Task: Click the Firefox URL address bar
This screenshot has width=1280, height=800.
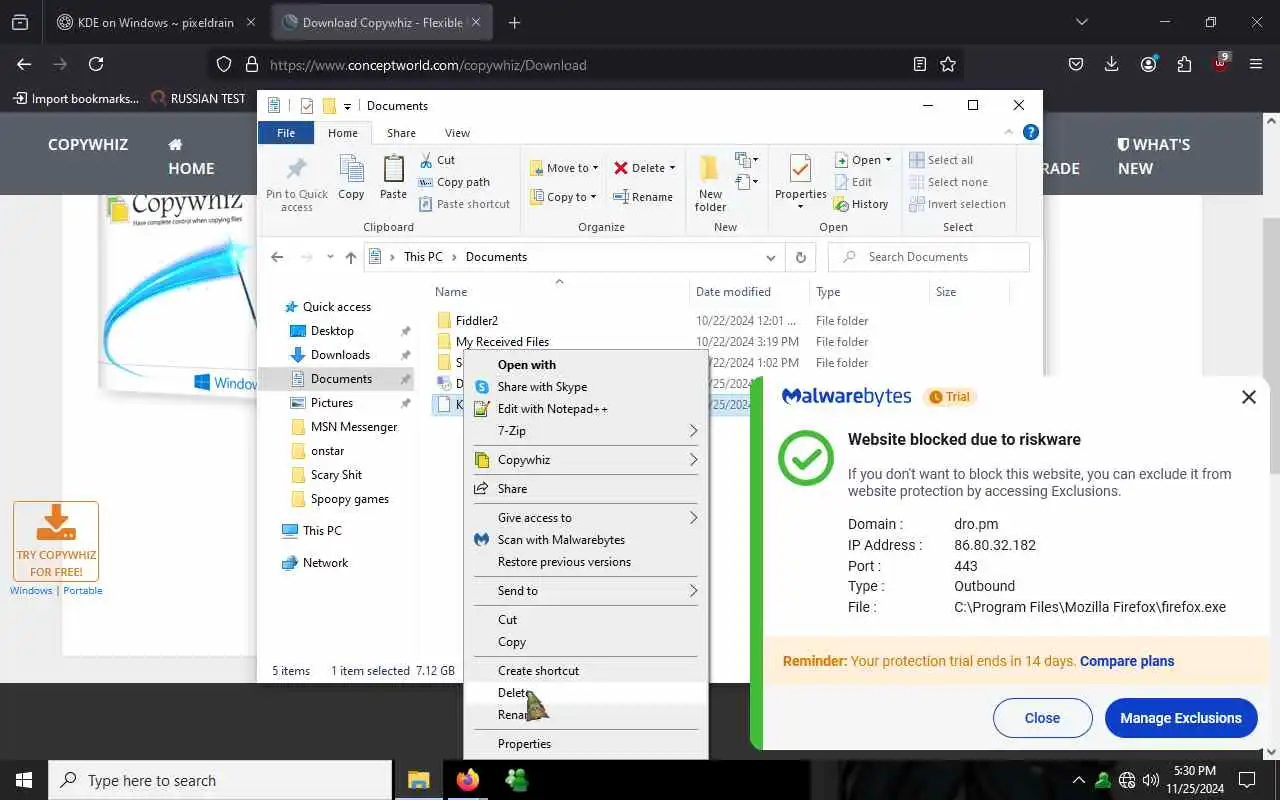Action: click(x=584, y=64)
